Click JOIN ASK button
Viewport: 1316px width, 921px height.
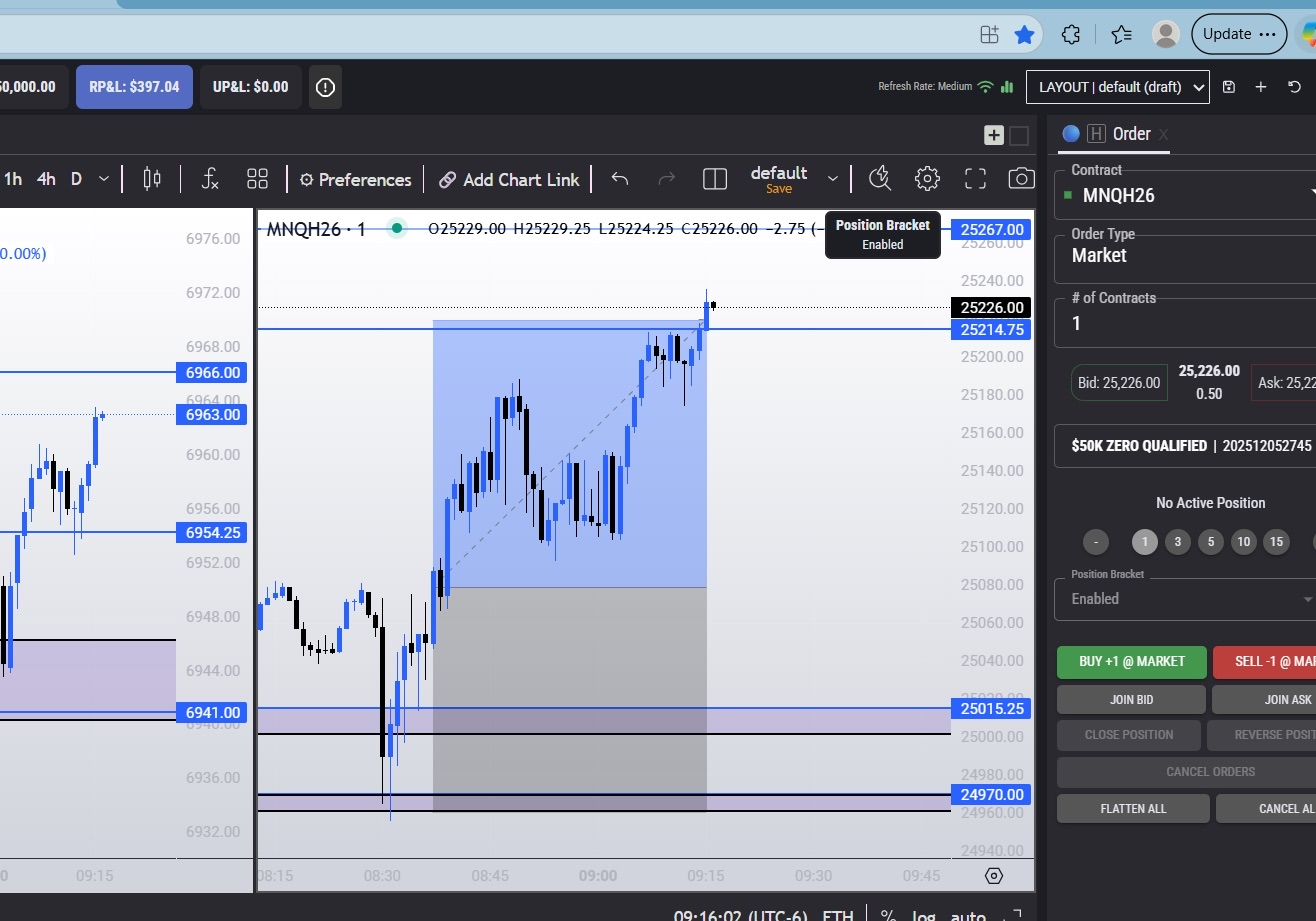tap(1264, 700)
